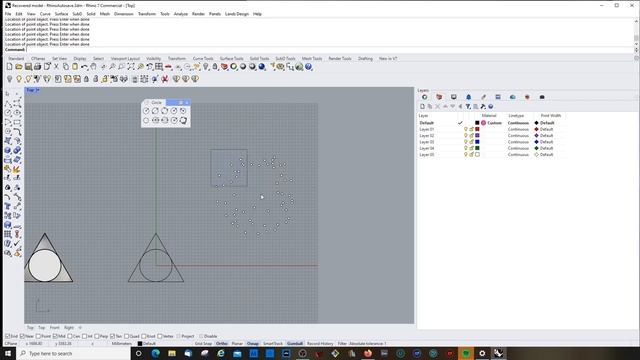Toggle the Gumball status button
The width and height of the screenshot is (640, 360).
(x=295, y=344)
